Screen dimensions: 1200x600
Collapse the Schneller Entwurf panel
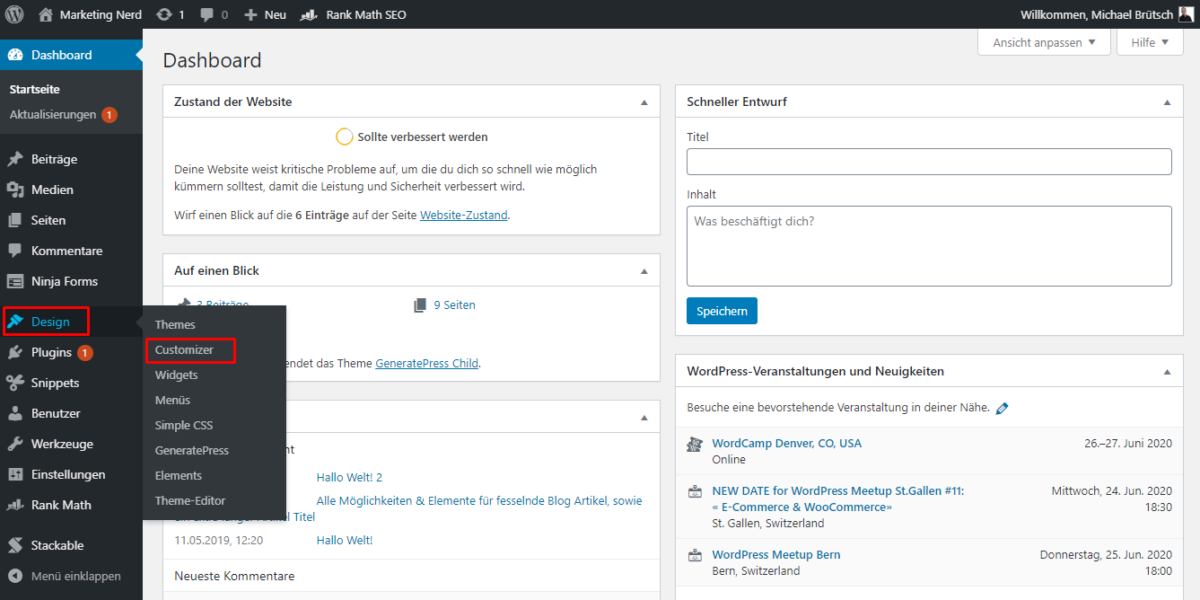tap(1167, 102)
